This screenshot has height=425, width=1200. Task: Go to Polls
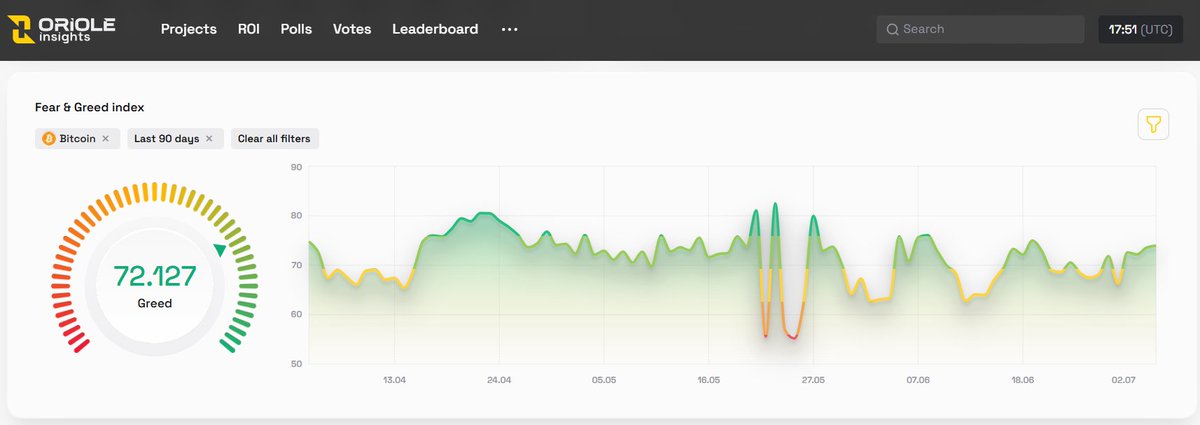pyautogui.click(x=296, y=29)
